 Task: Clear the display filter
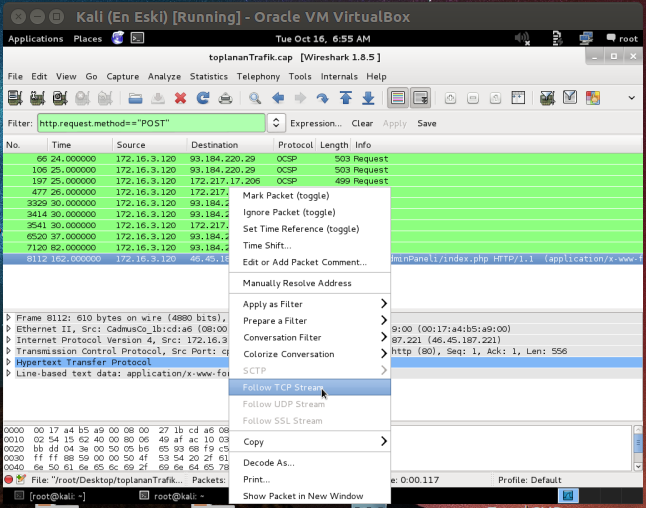pyautogui.click(x=362, y=123)
